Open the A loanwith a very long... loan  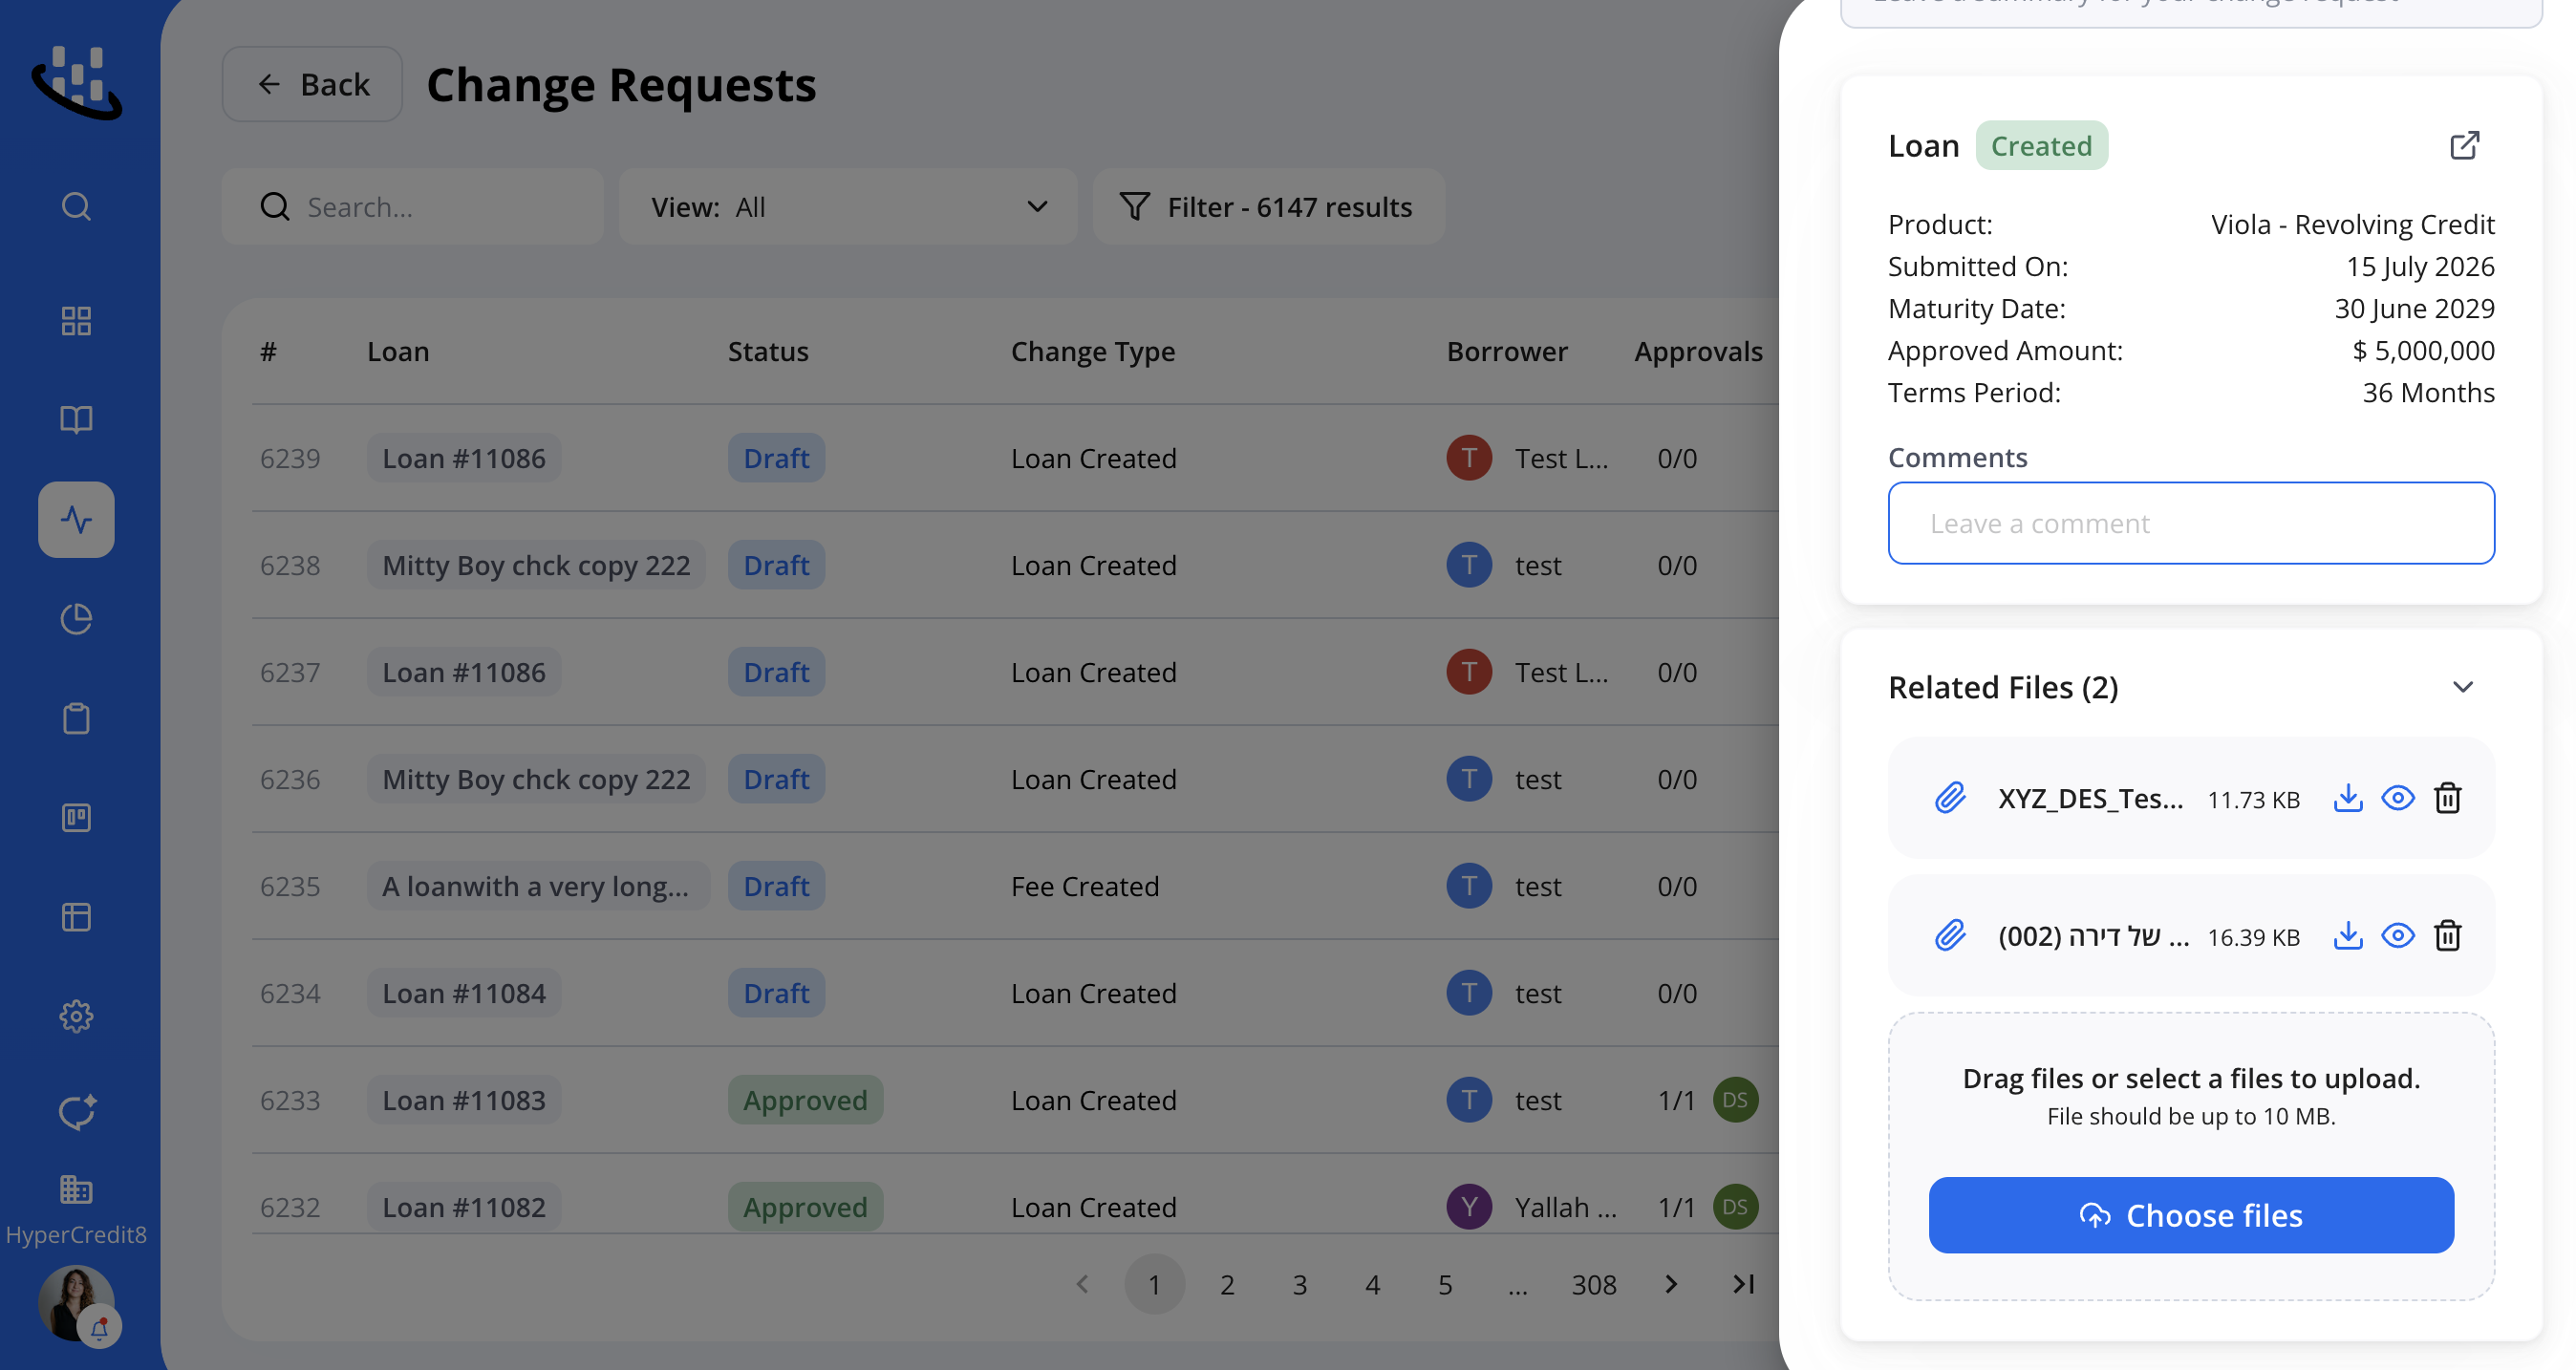[x=538, y=886]
